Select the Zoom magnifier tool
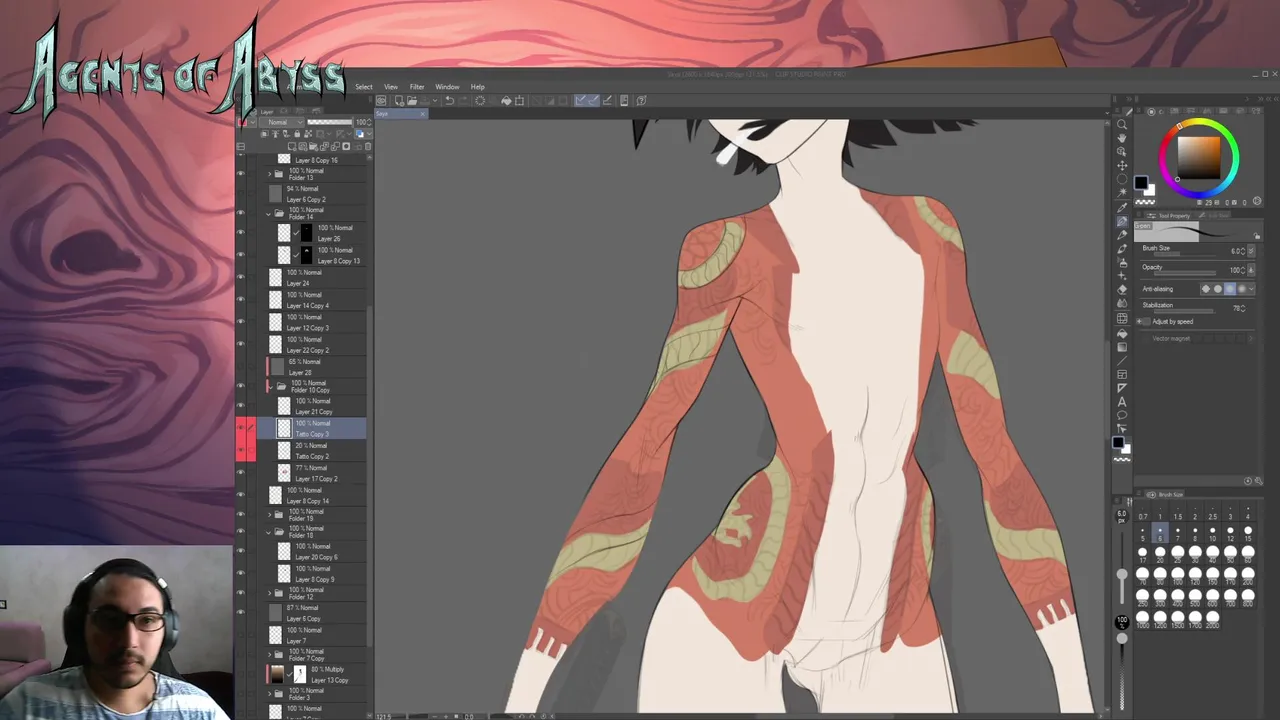The width and height of the screenshot is (1280, 720). pos(1122,124)
